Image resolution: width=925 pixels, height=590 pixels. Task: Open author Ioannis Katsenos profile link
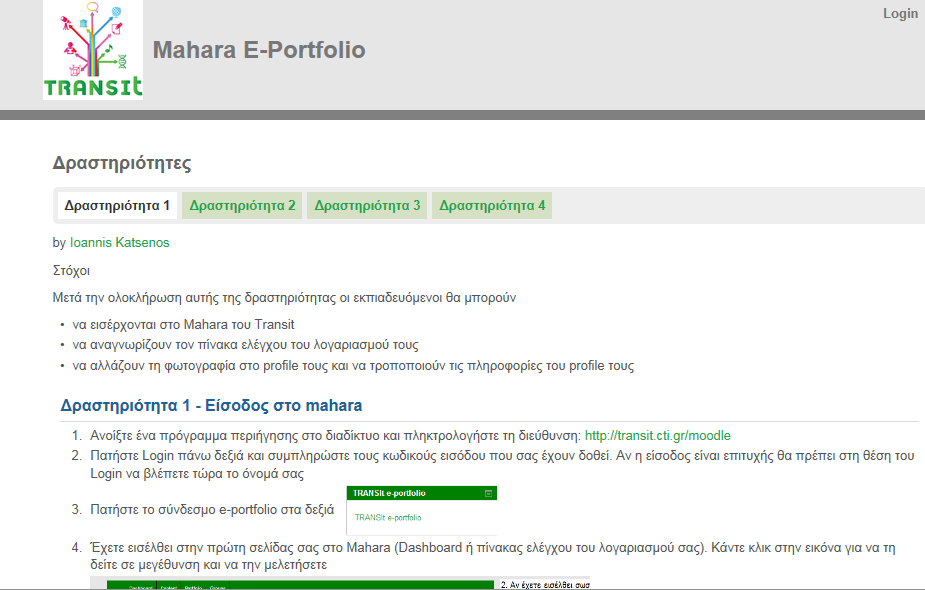119,242
